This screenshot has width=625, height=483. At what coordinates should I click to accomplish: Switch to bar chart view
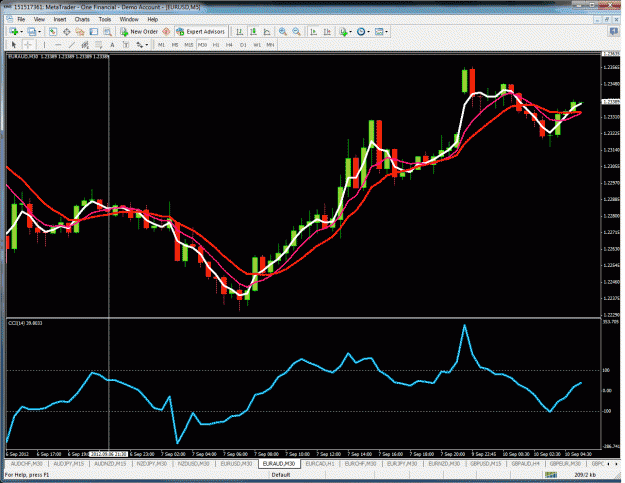[x=240, y=31]
